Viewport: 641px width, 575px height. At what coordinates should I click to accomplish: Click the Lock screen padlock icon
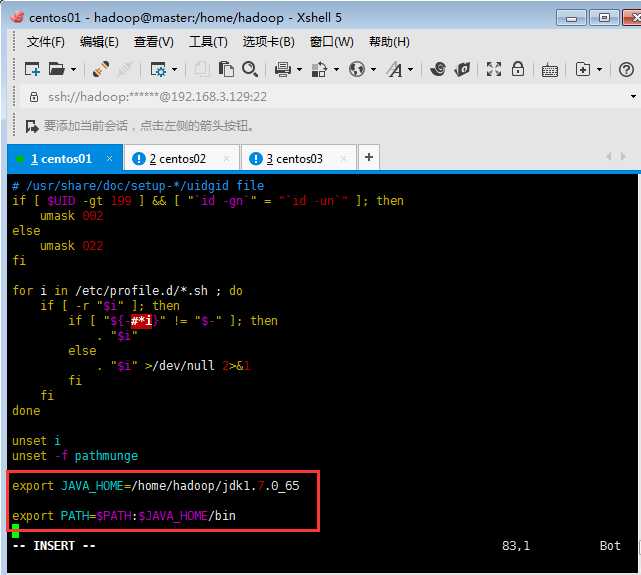tap(518, 69)
